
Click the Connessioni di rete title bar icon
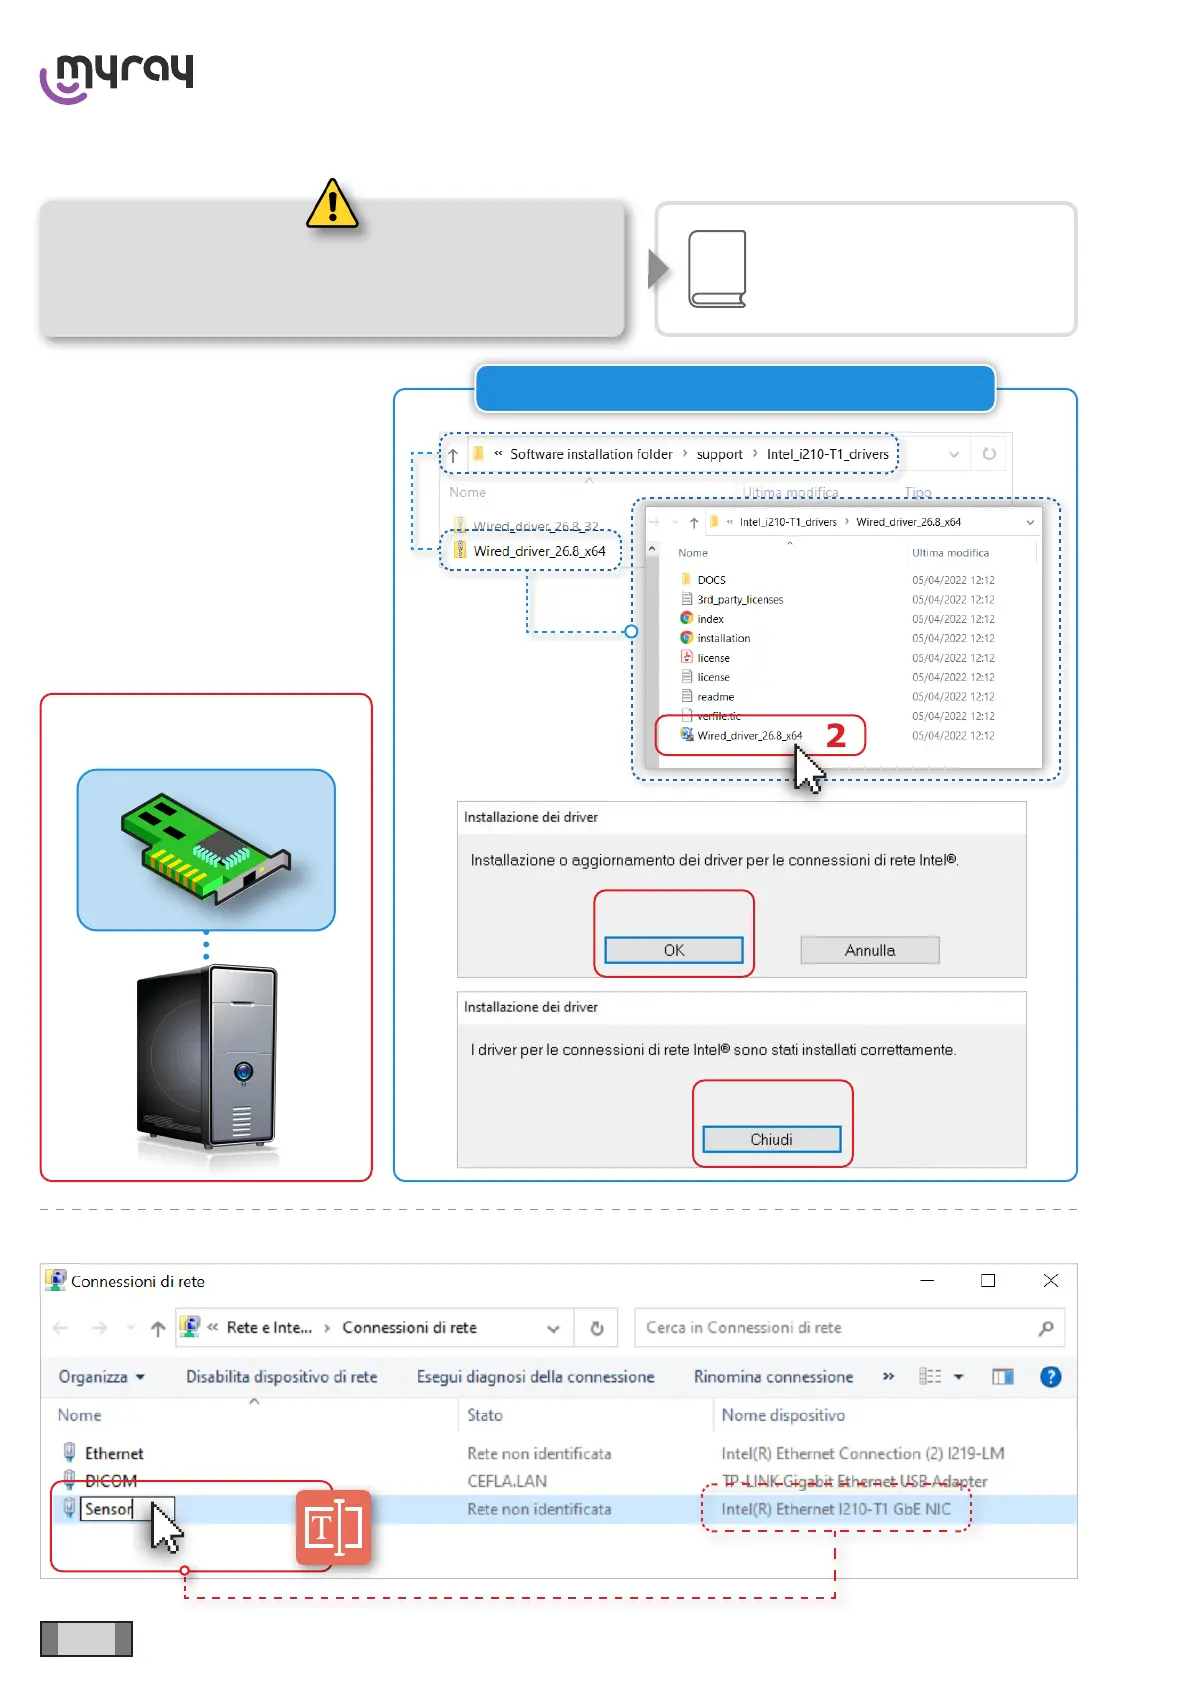tap(56, 1281)
